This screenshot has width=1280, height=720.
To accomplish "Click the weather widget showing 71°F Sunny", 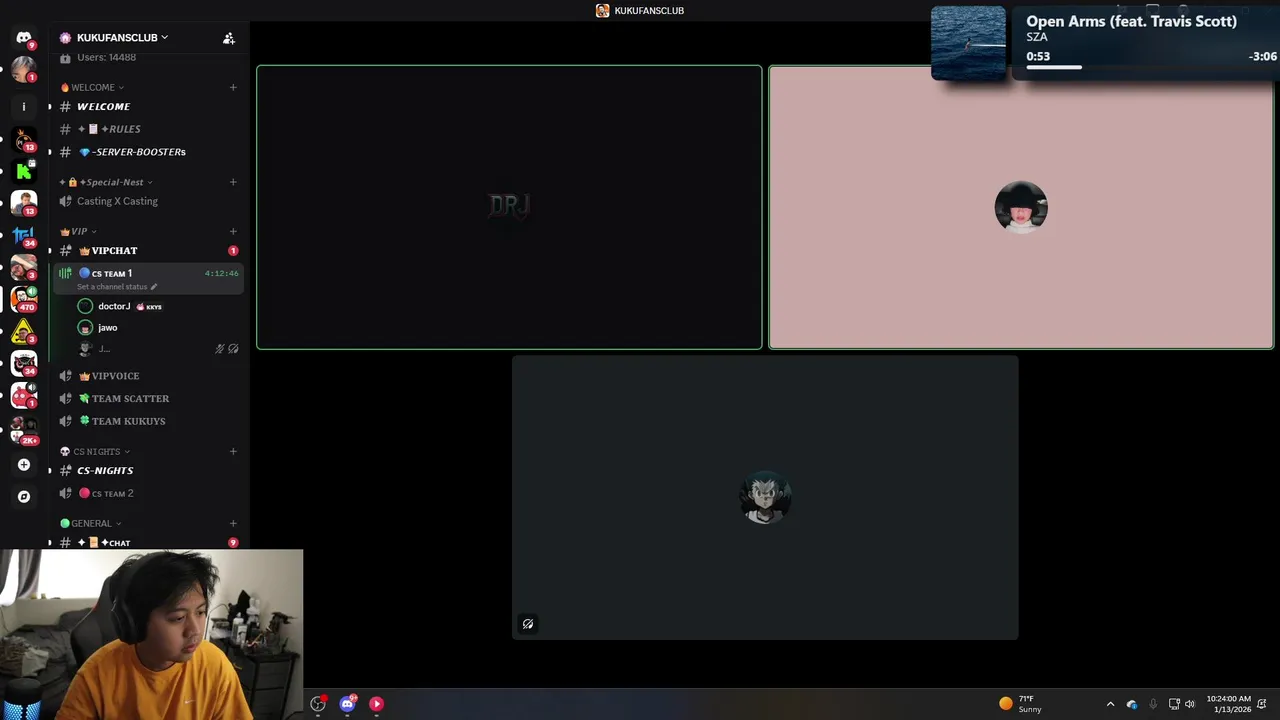I will pyautogui.click(x=1021, y=704).
